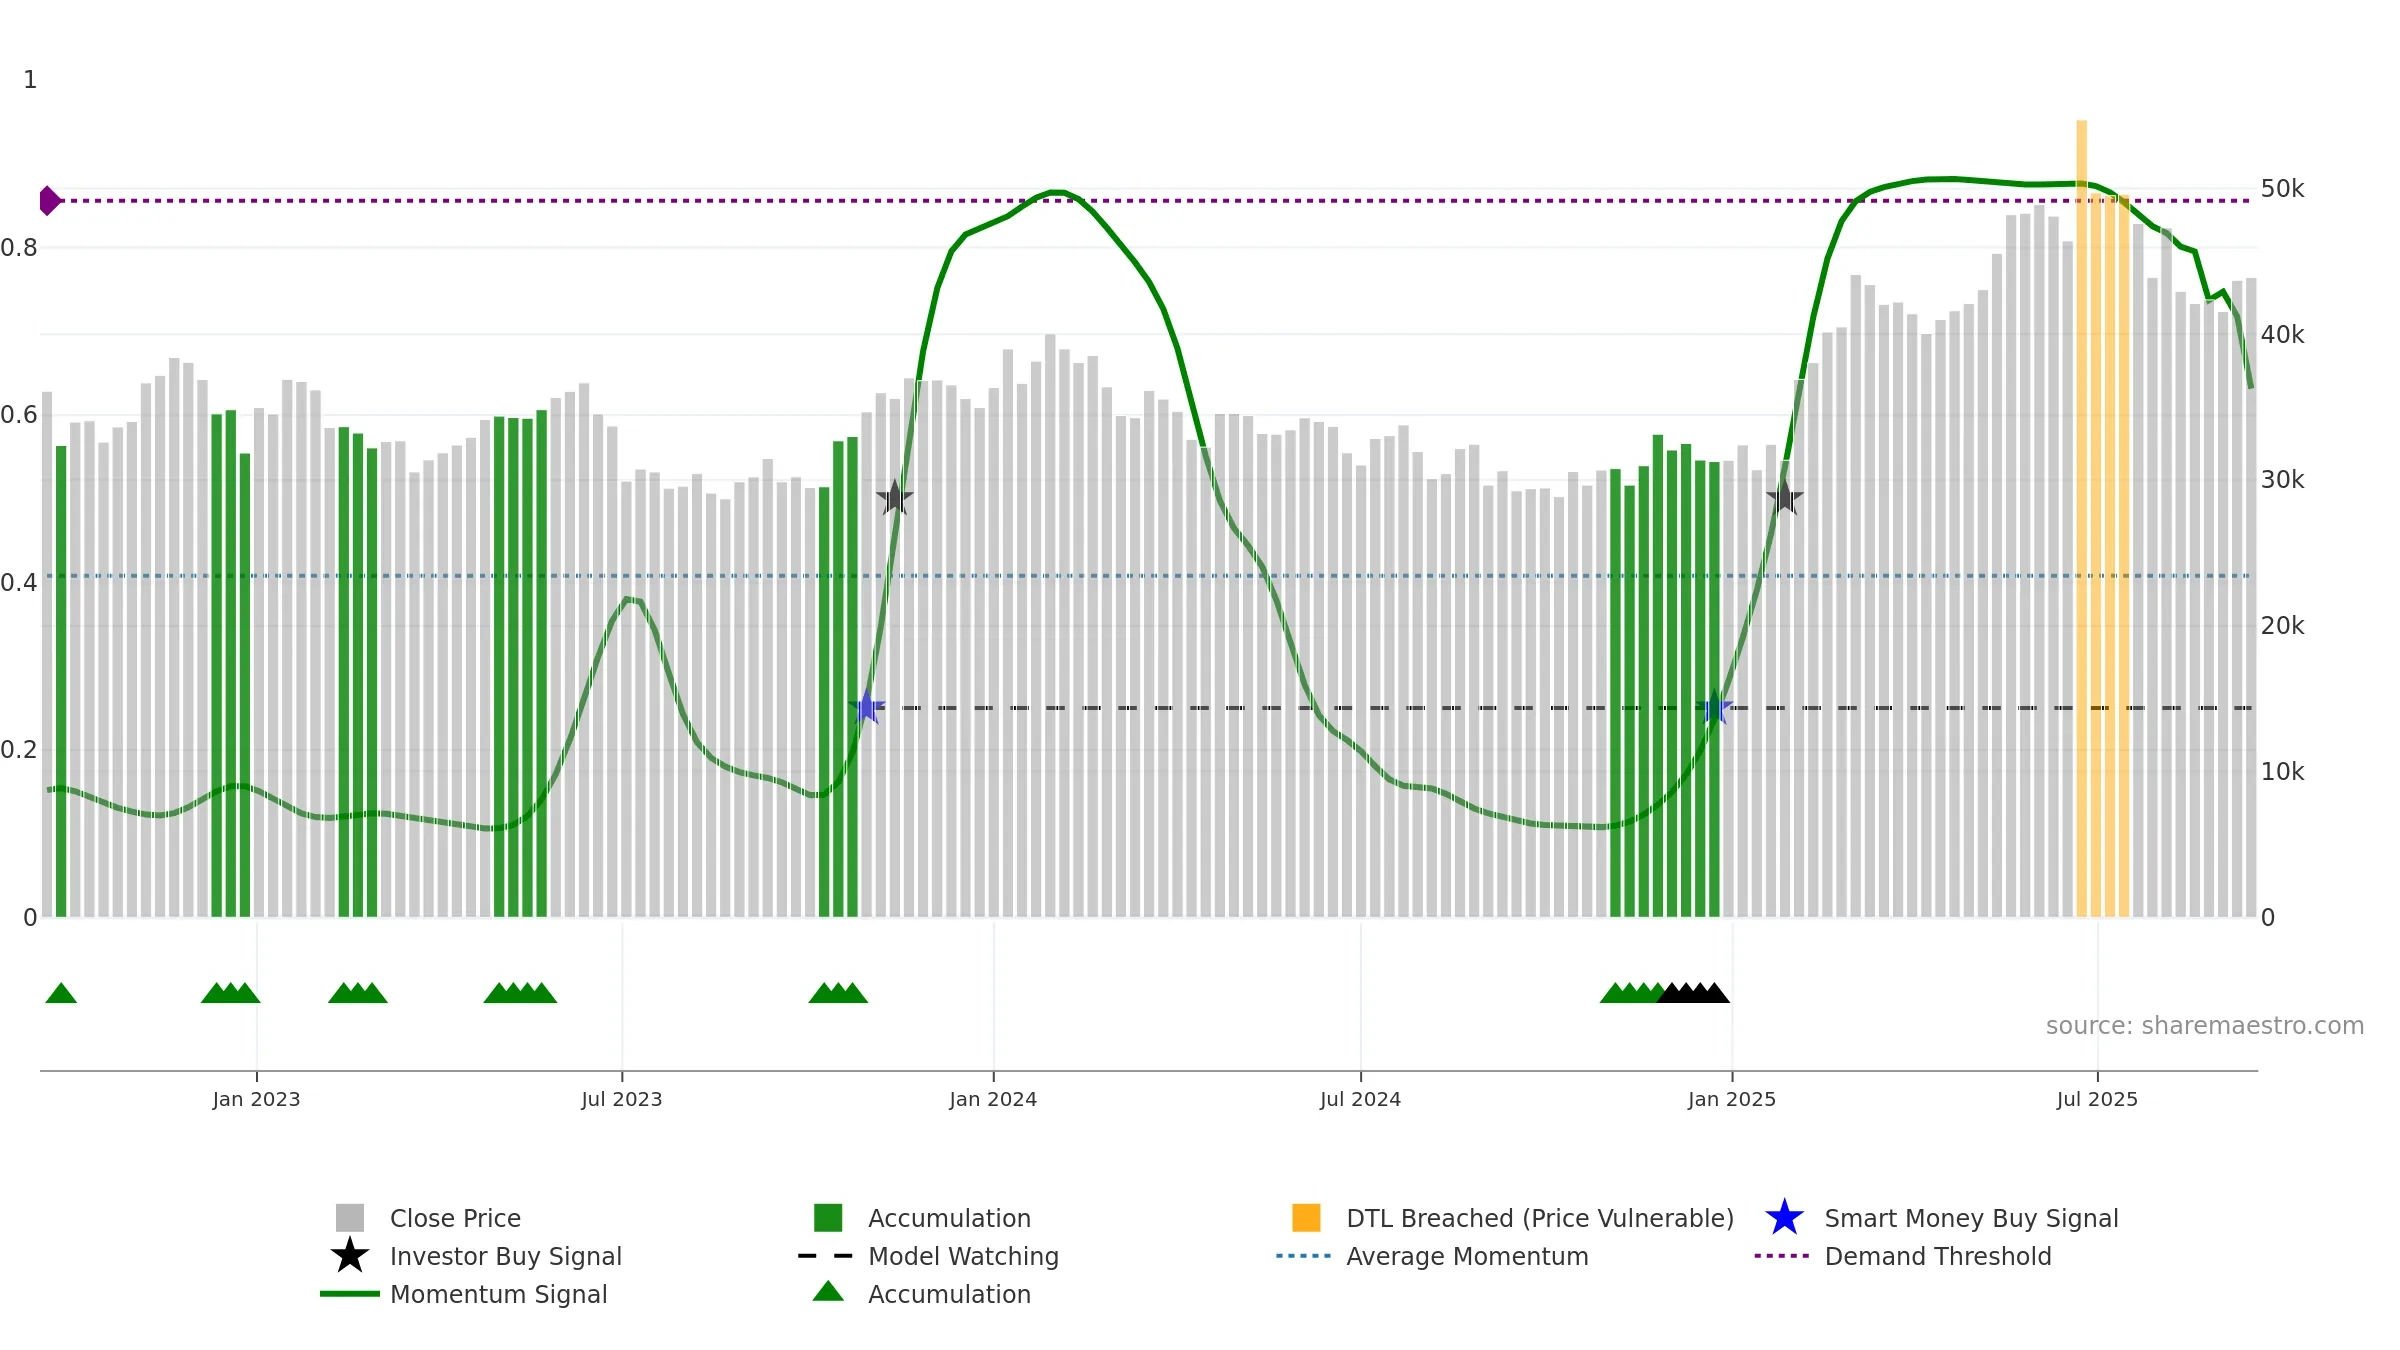The image size is (2400, 1350).
Task: Click the first green accumulation triangle at left
Action: [61, 993]
